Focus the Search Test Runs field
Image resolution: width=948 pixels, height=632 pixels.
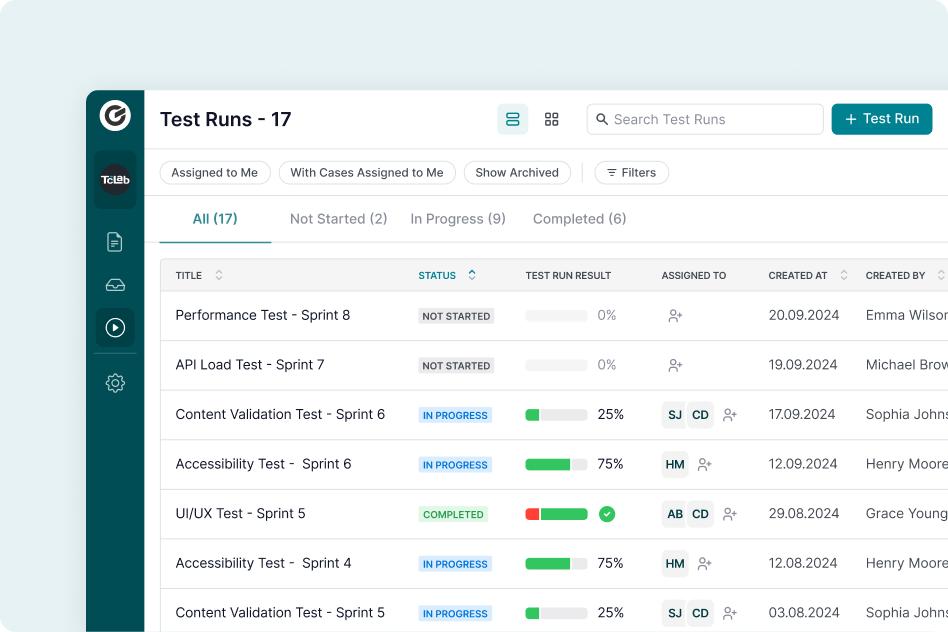pyautogui.click(x=705, y=119)
